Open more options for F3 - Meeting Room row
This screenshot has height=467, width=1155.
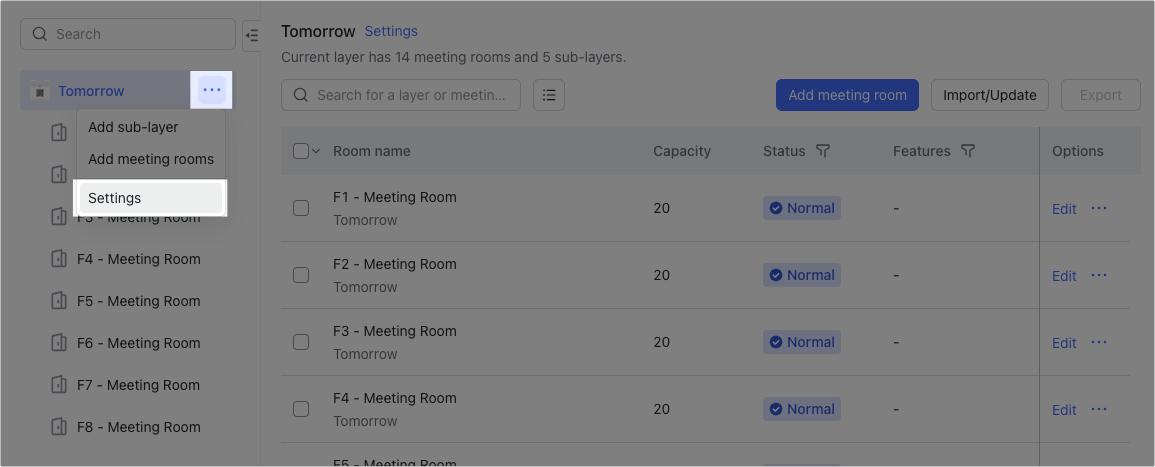tap(1099, 343)
